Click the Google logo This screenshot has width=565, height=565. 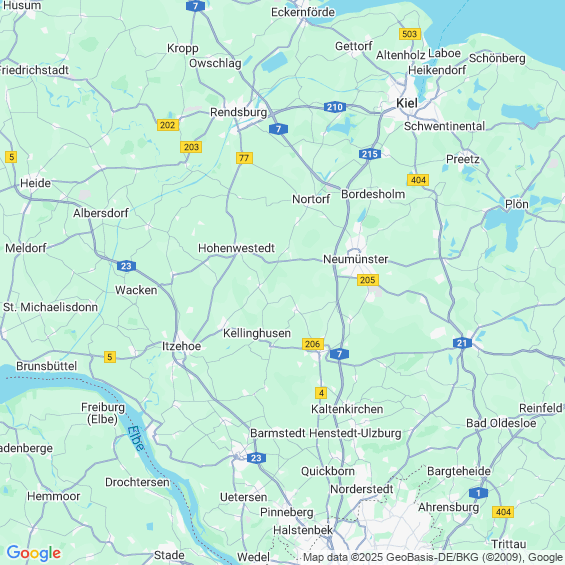click(x=34, y=553)
